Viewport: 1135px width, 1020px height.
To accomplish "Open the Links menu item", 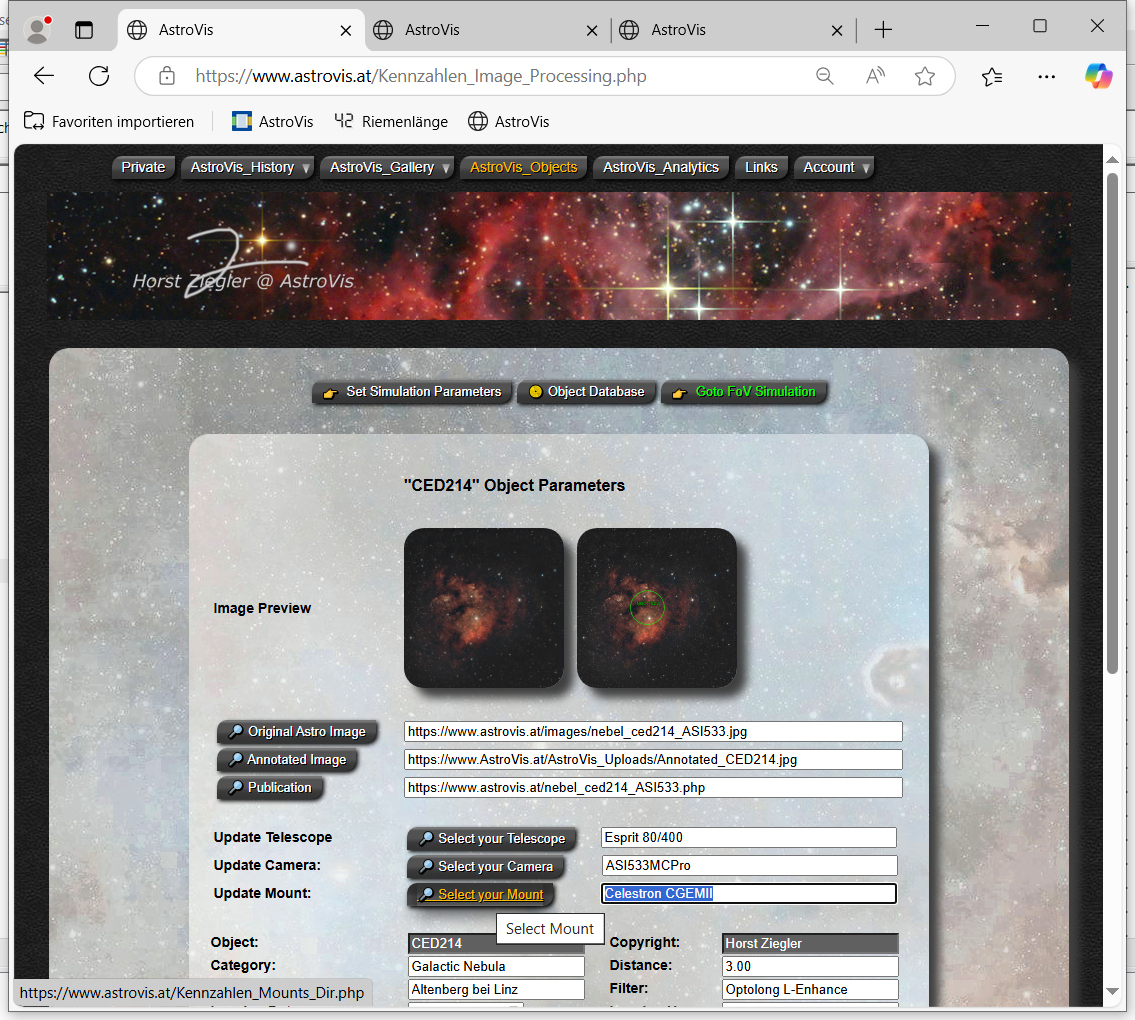I will coord(761,167).
